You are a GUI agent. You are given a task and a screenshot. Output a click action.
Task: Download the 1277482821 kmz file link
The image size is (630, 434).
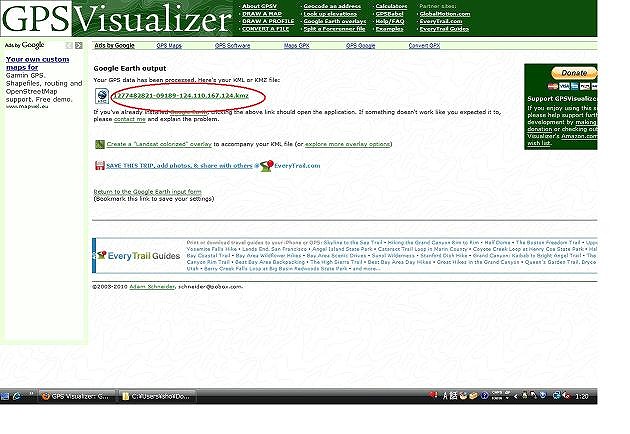[180, 96]
